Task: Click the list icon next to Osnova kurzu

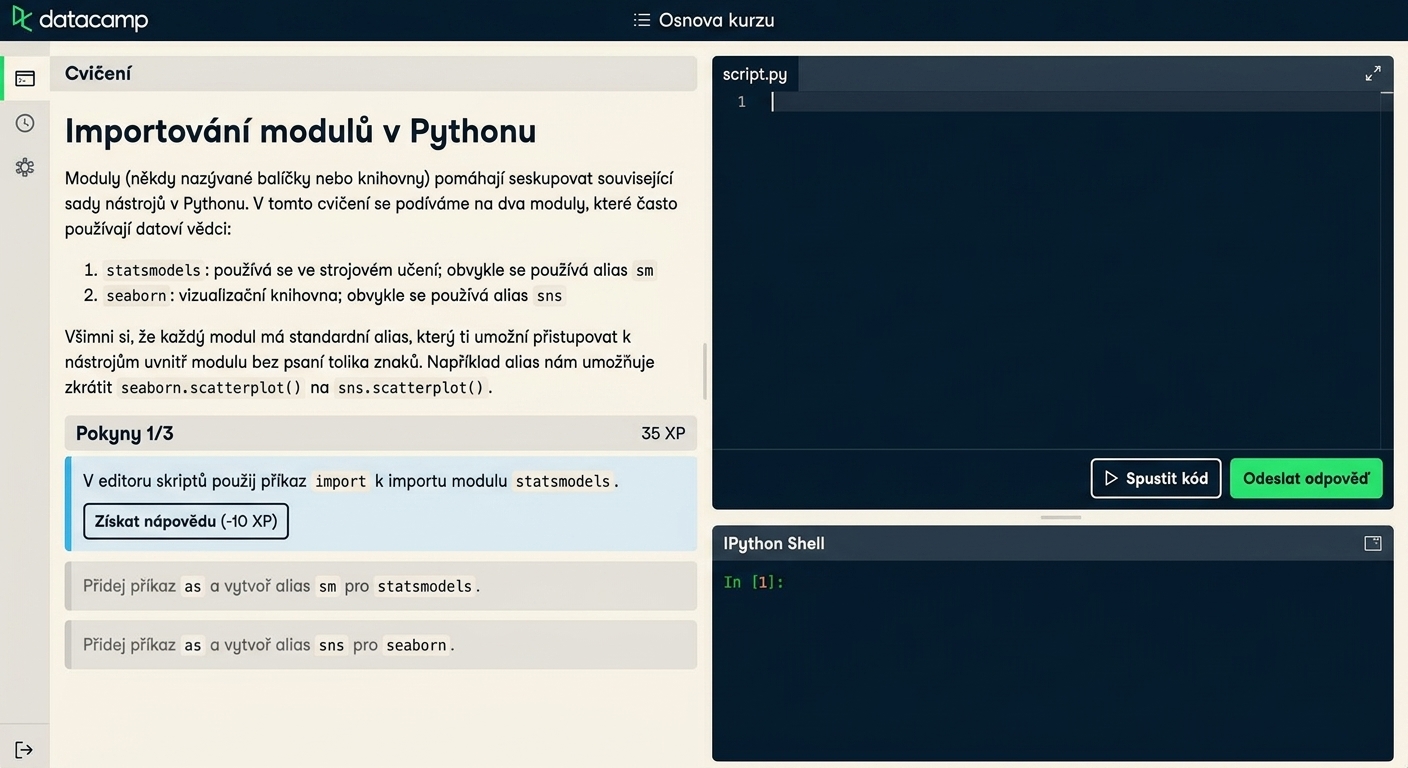Action: point(642,20)
